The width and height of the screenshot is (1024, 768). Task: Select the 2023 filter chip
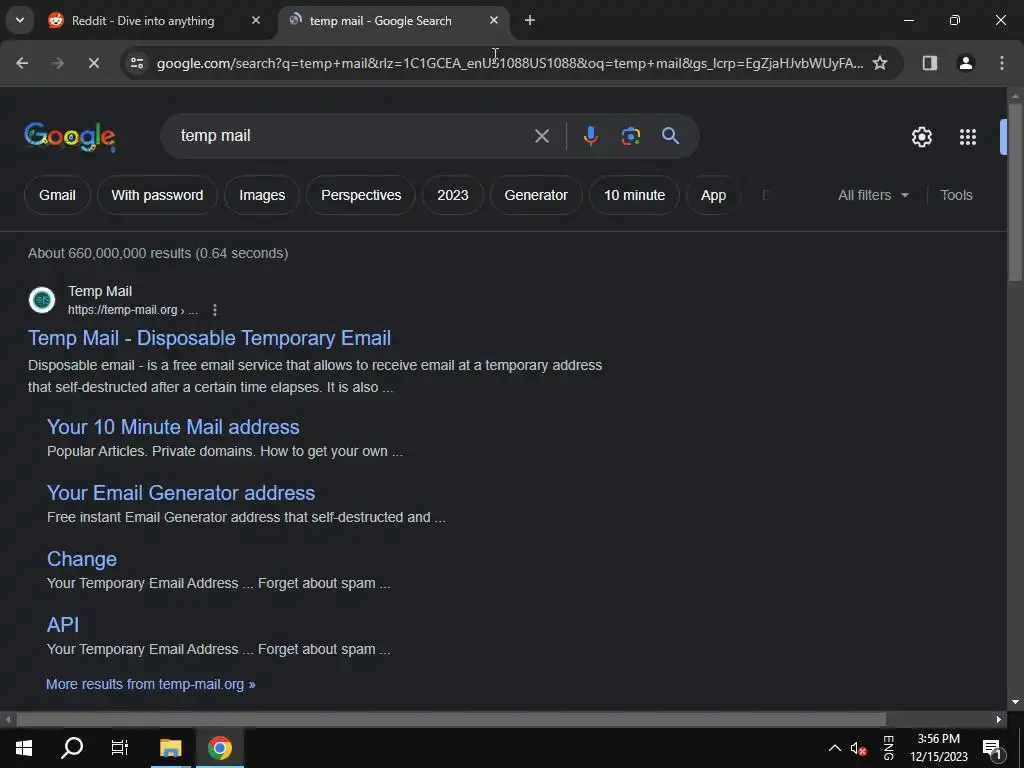pyautogui.click(x=453, y=195)
